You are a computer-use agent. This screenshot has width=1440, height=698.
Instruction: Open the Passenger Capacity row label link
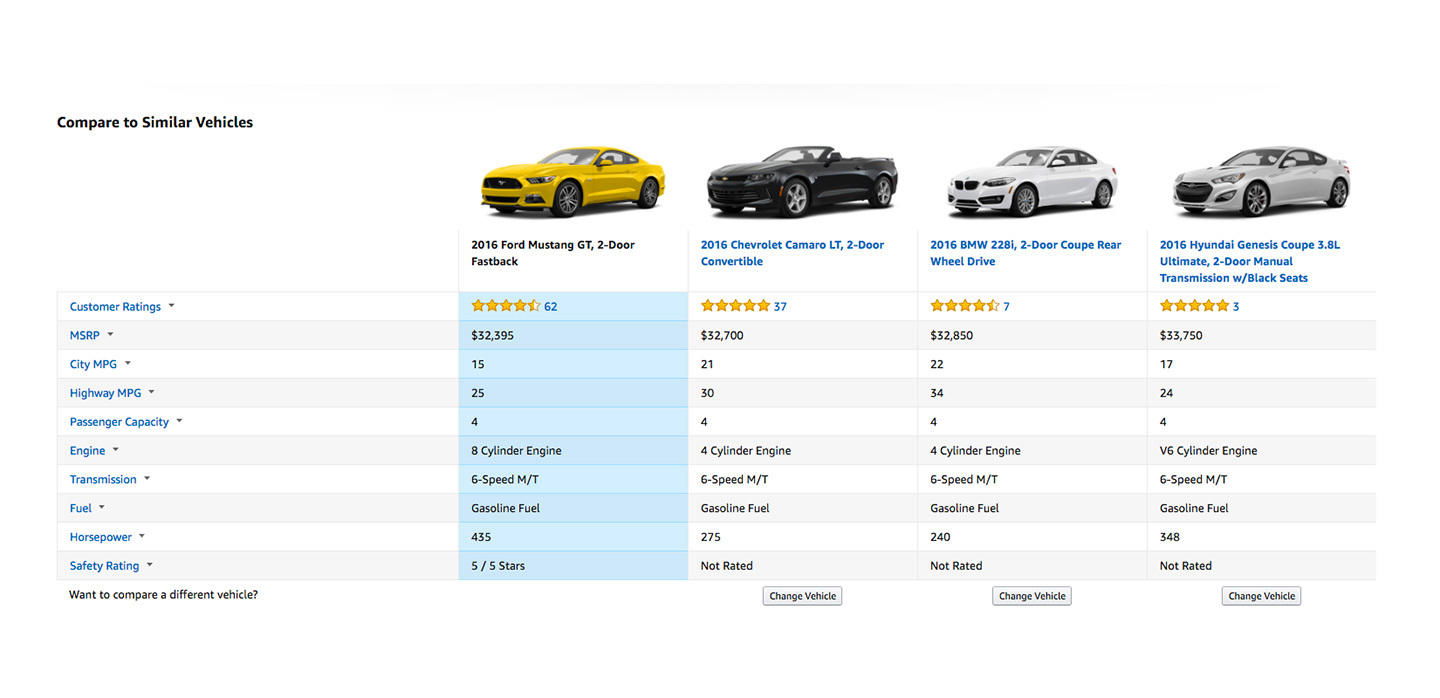coord(119,422)
